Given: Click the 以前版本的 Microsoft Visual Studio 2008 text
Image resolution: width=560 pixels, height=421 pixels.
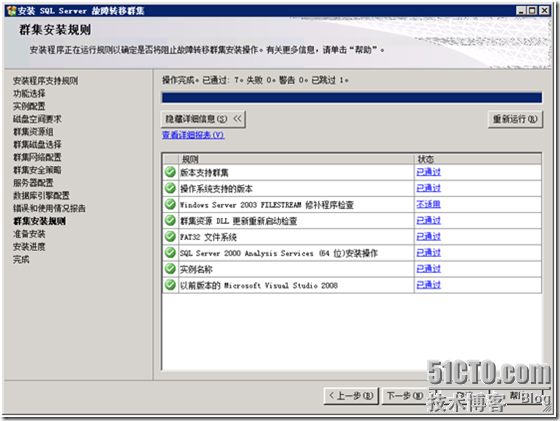Looking at the screenshot, I should 259,286.
